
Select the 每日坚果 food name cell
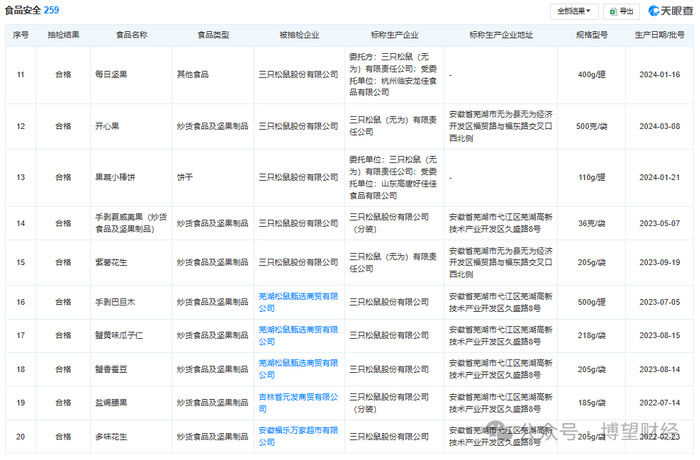tap(111, 75)
